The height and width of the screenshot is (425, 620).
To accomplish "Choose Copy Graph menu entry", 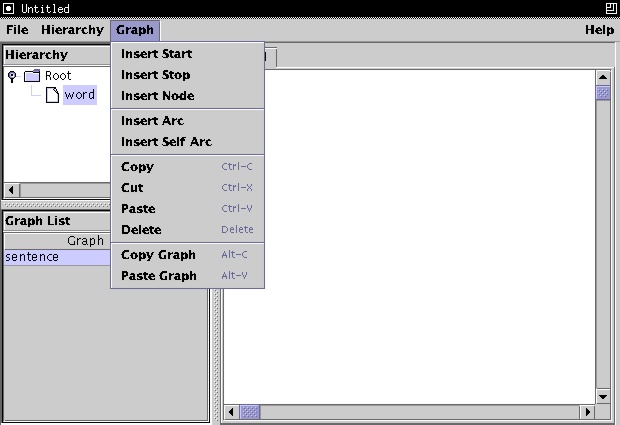I will (187, 255).
